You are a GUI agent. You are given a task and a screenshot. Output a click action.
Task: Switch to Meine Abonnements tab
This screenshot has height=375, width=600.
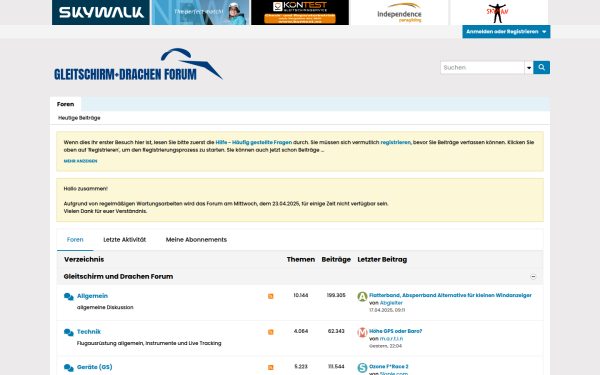[196, 240]
